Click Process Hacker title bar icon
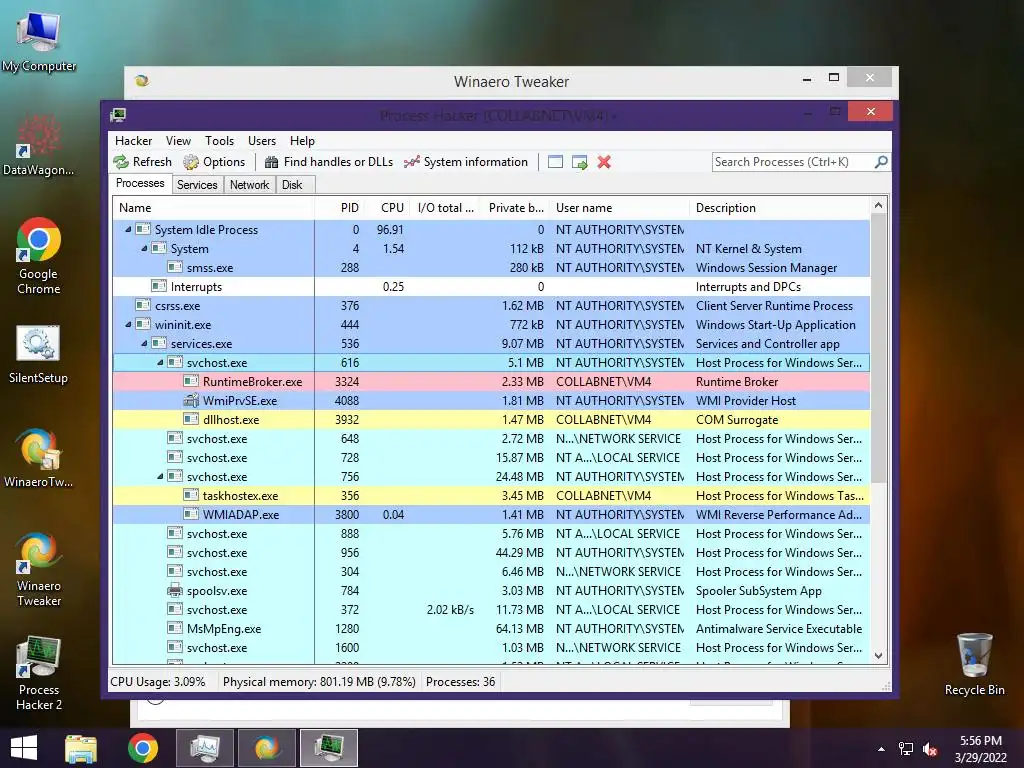Image resolution: width=1024 pixels, height=768 pixels. [118, 115]
